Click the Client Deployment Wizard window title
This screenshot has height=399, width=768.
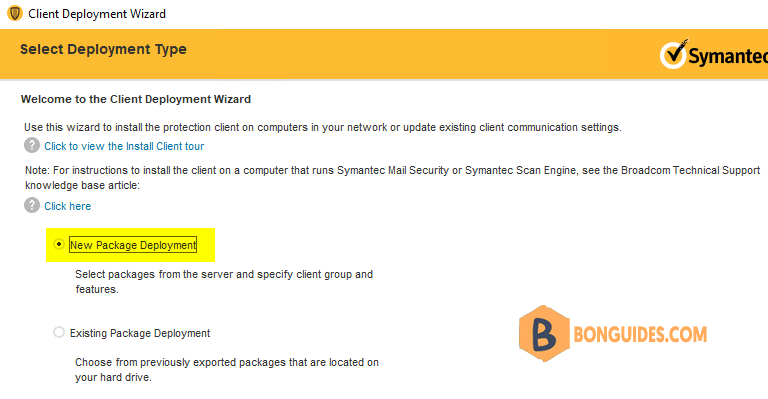pos(97,14)
